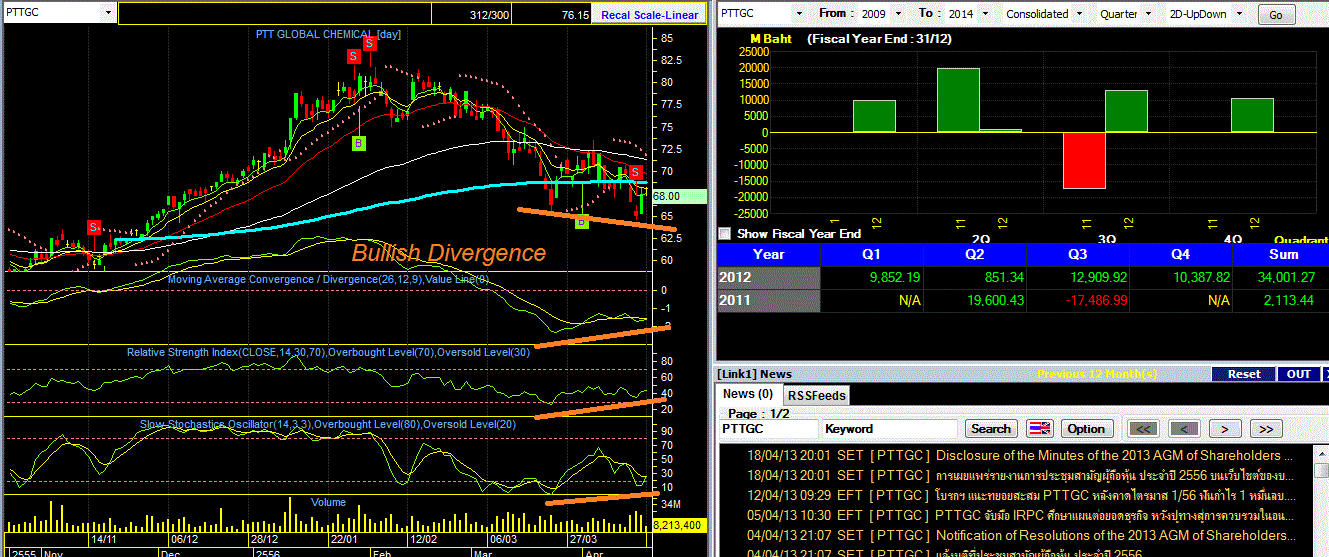Enable the Show Fiscal Year End checkbox
Viewport: 1329px width, 557px height.
[x=725, y=233]
